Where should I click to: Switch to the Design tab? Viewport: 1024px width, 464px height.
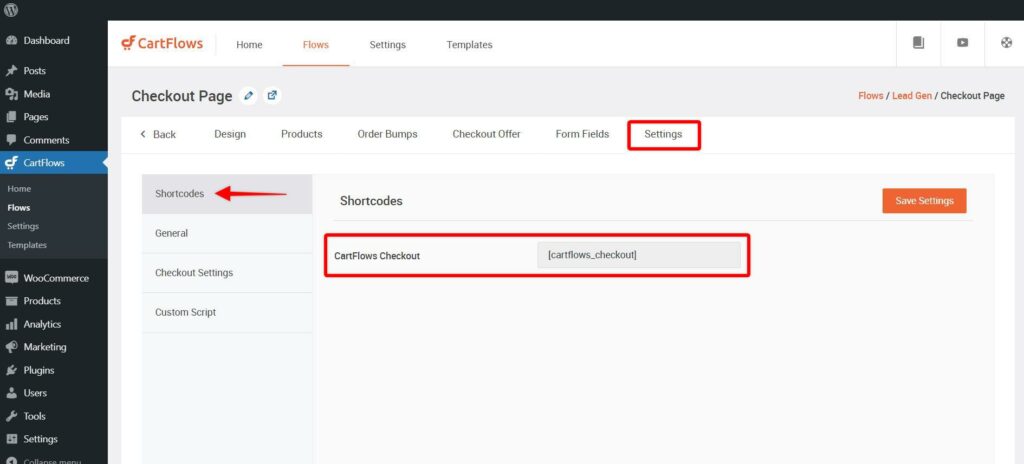(x=230, y=134)
